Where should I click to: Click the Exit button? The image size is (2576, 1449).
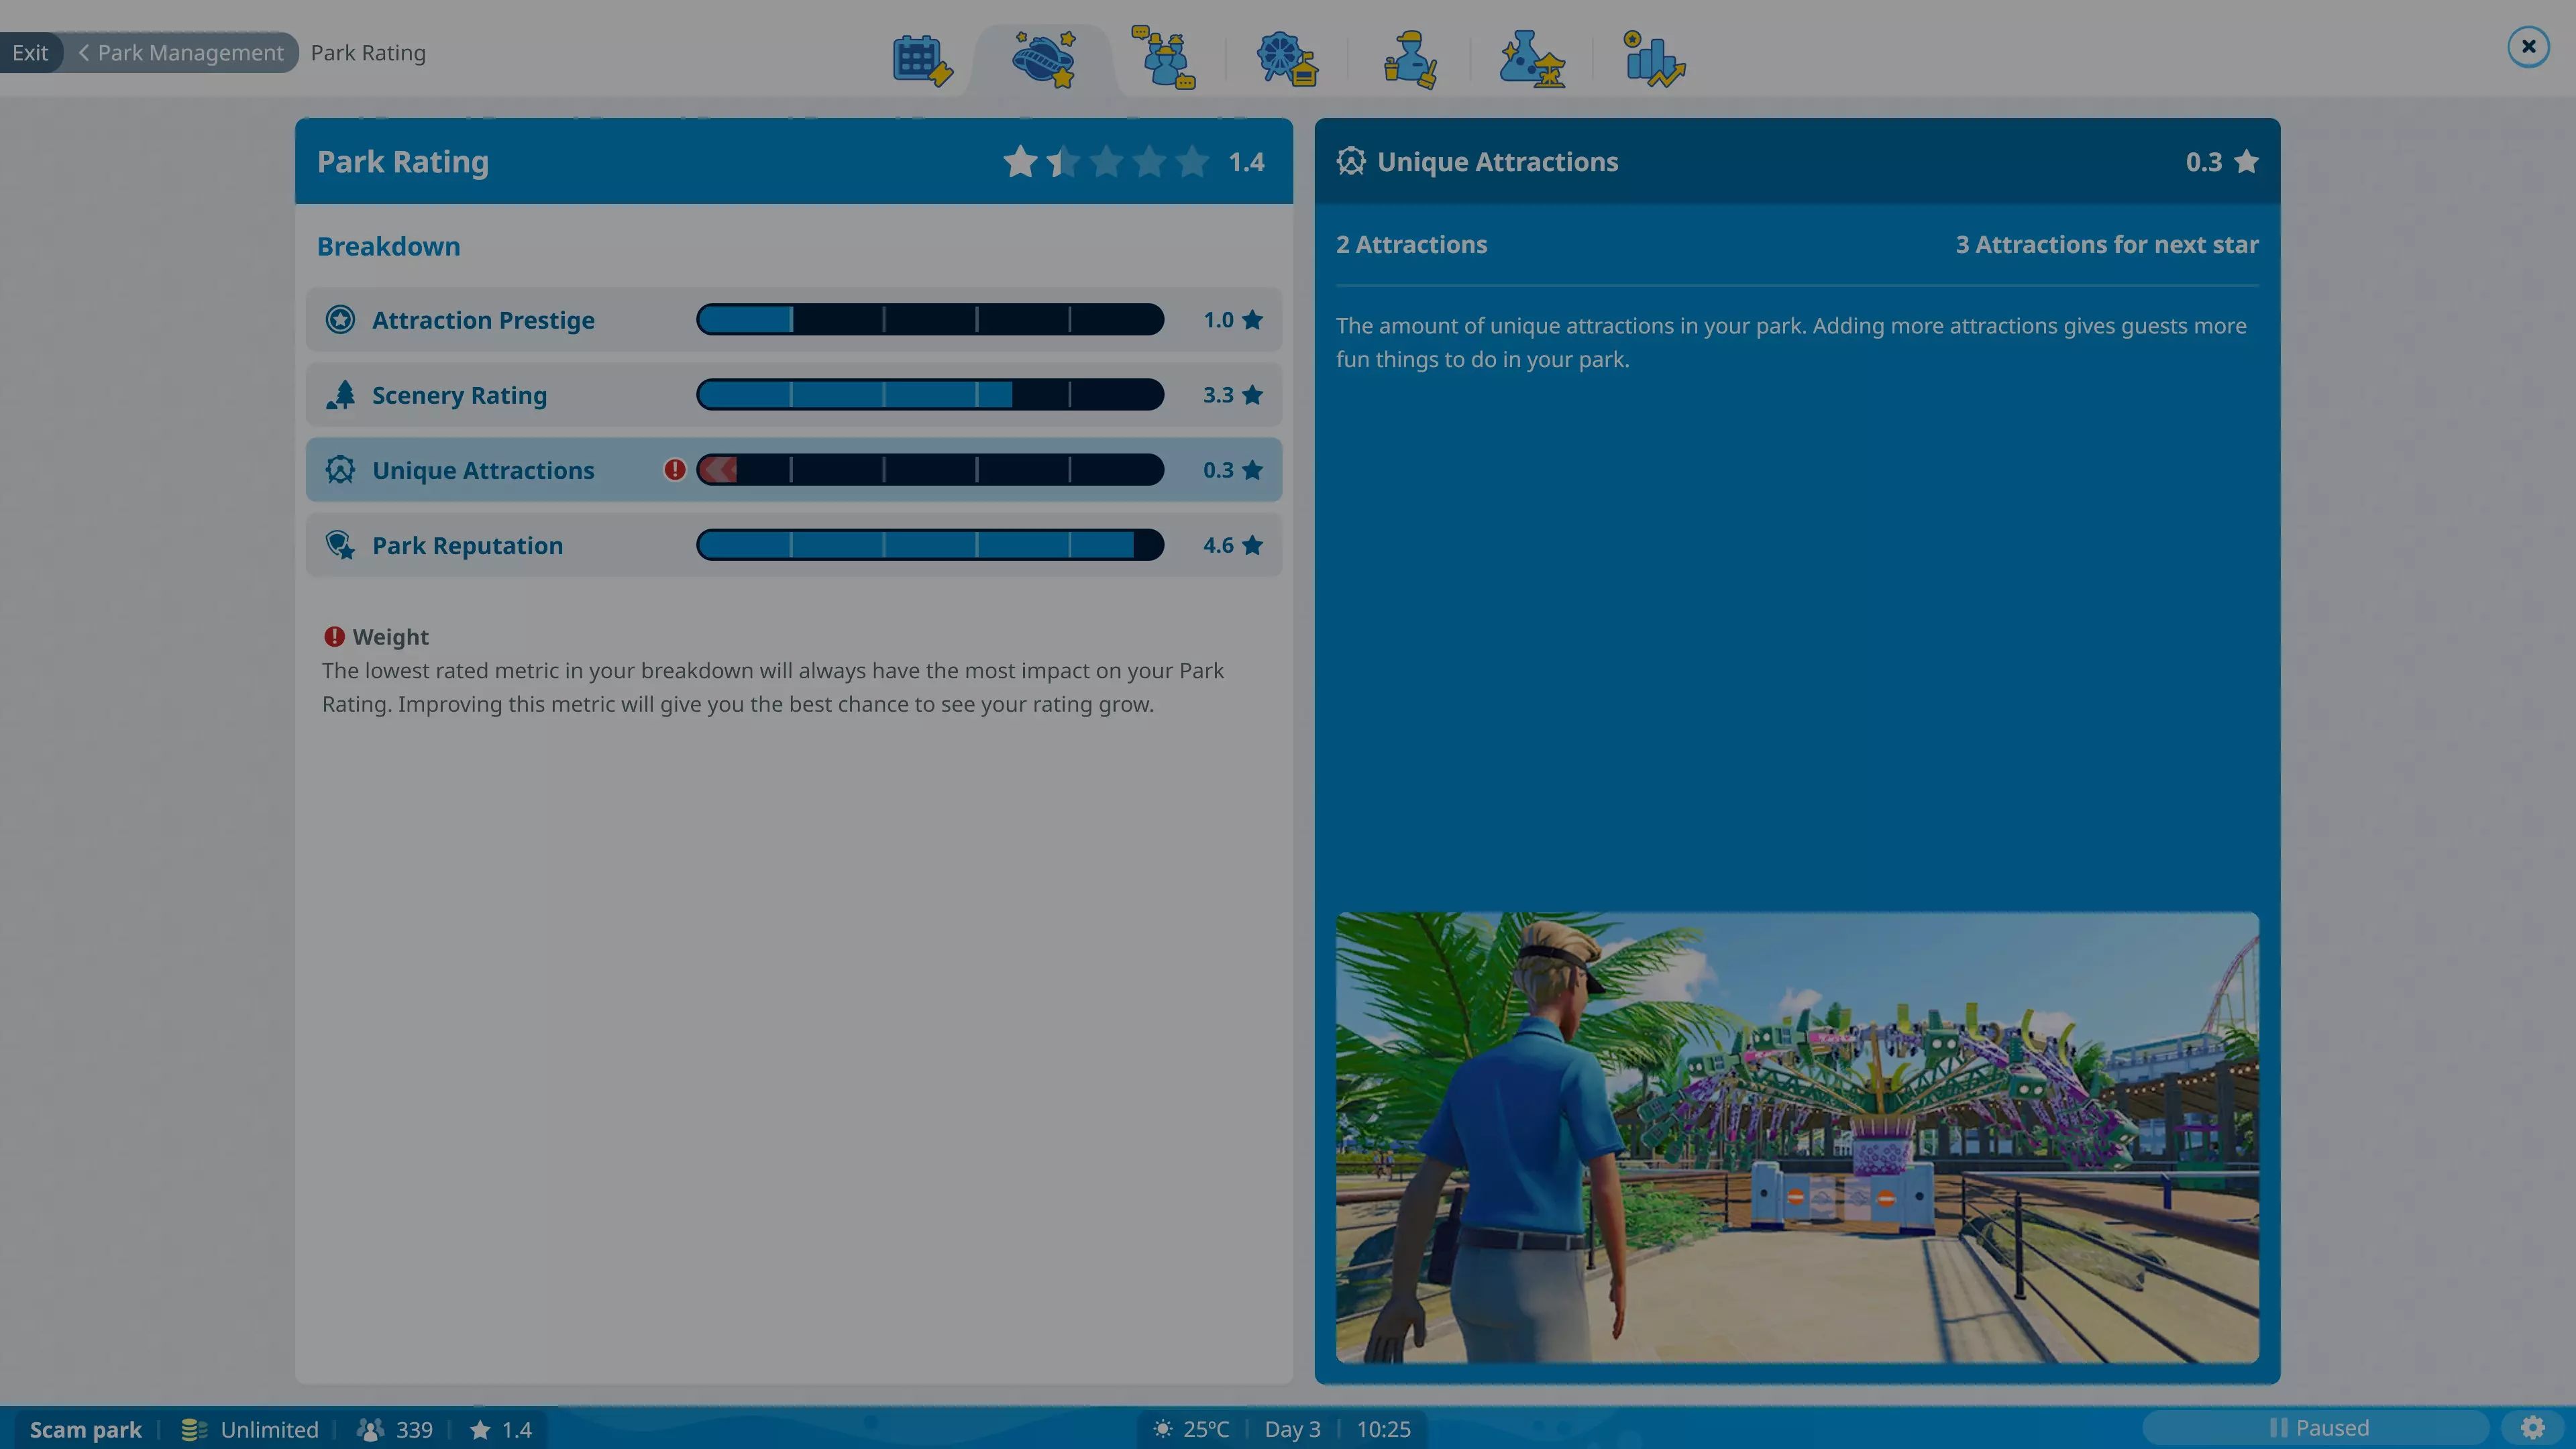coord(30,52)
